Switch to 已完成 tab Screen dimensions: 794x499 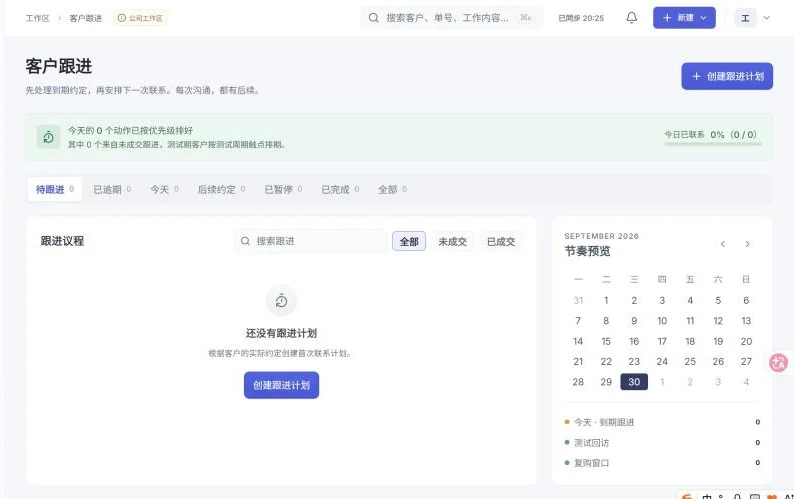point(340,189)
